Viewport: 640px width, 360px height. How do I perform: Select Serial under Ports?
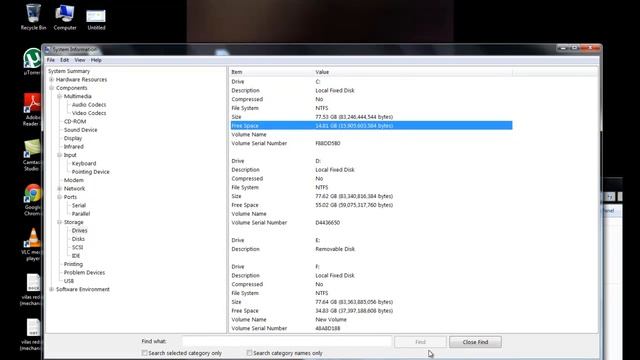[x=79, y=205]
